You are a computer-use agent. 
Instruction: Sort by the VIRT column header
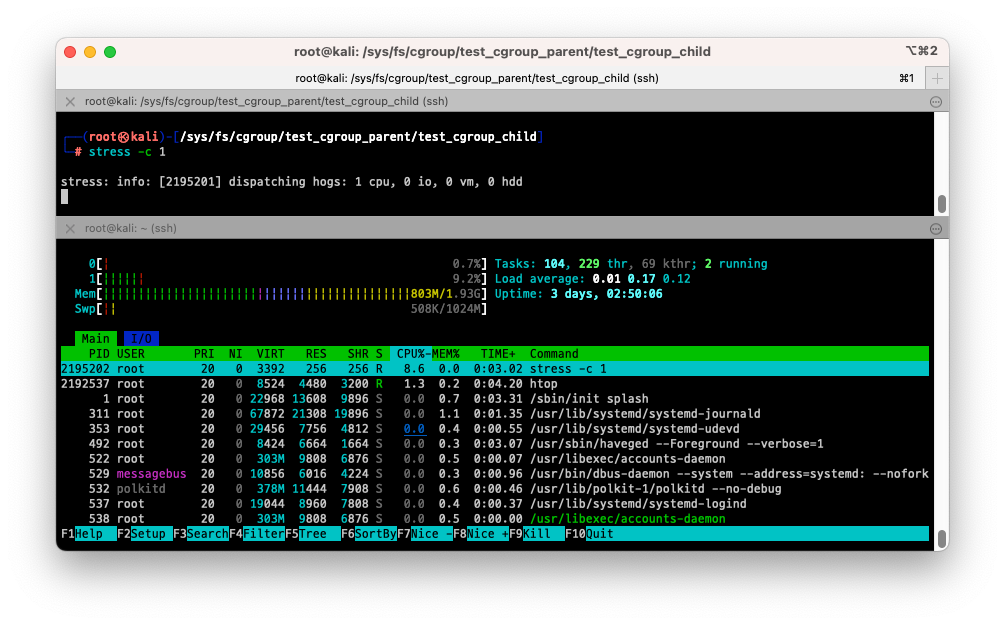pyautogui.click(x=270, y=354)
